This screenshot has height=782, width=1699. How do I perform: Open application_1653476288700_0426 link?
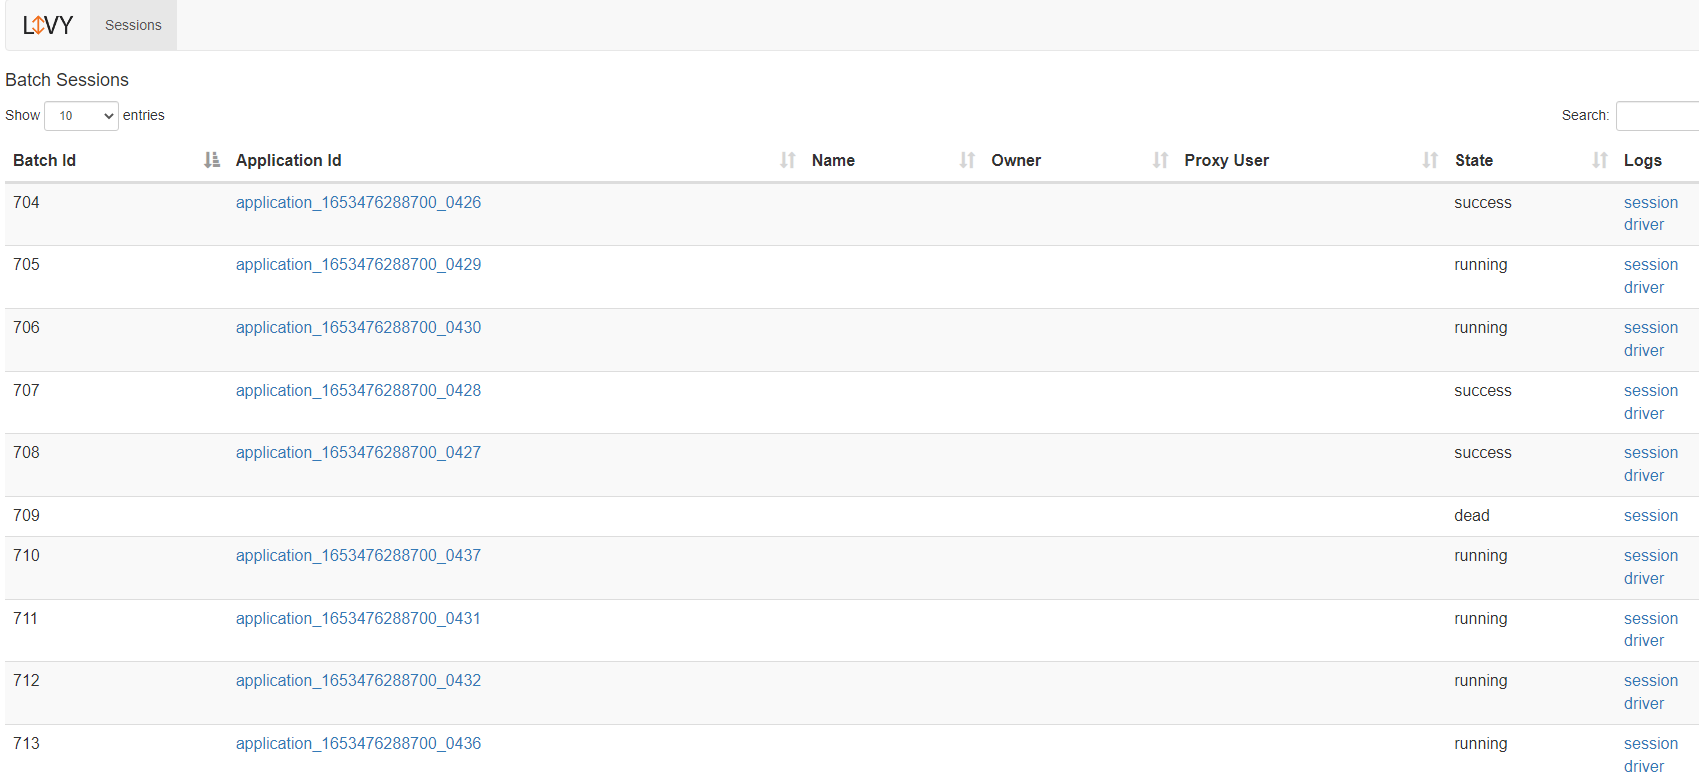point(358,202)
